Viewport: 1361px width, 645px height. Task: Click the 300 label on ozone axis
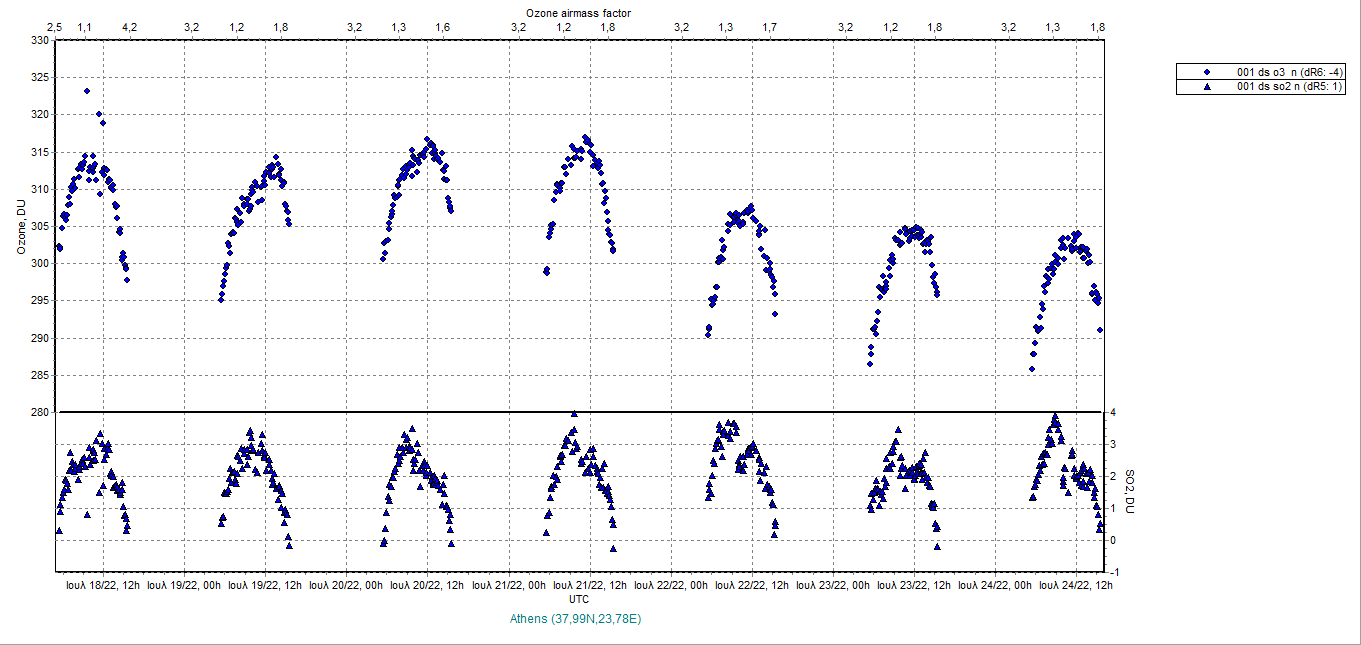(x=40, y=264)
